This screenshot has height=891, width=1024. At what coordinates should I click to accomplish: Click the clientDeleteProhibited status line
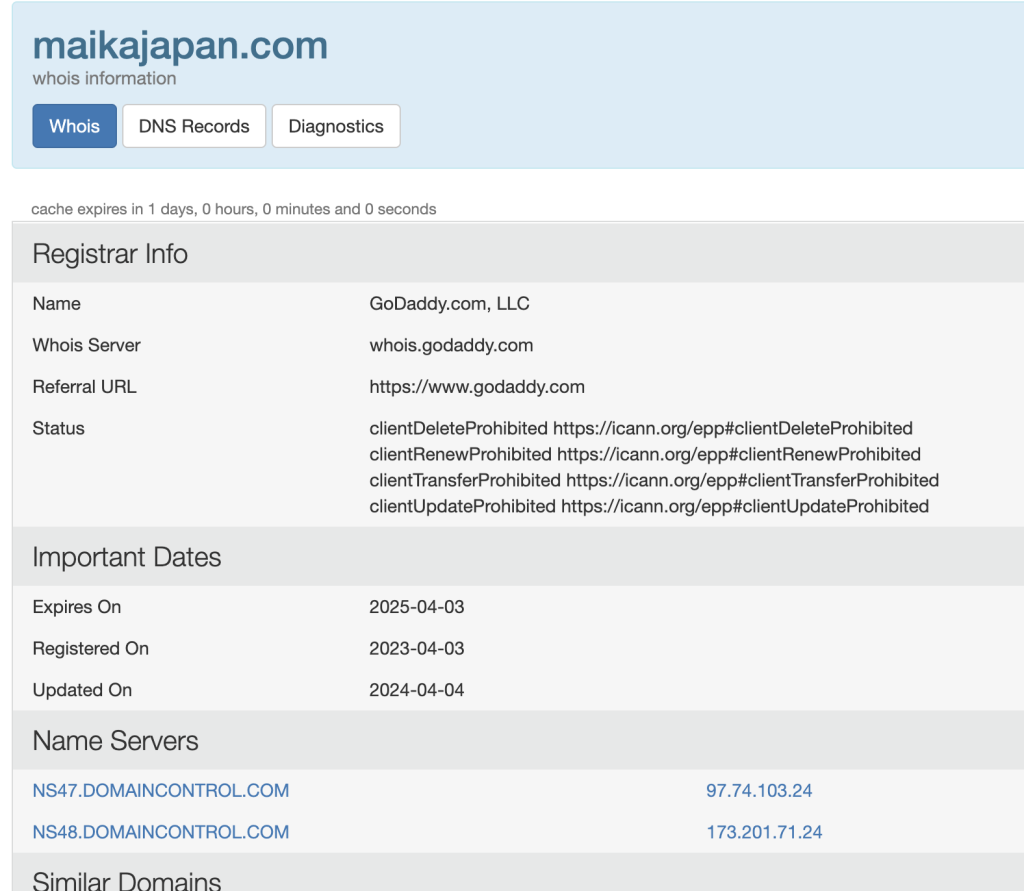640,428
